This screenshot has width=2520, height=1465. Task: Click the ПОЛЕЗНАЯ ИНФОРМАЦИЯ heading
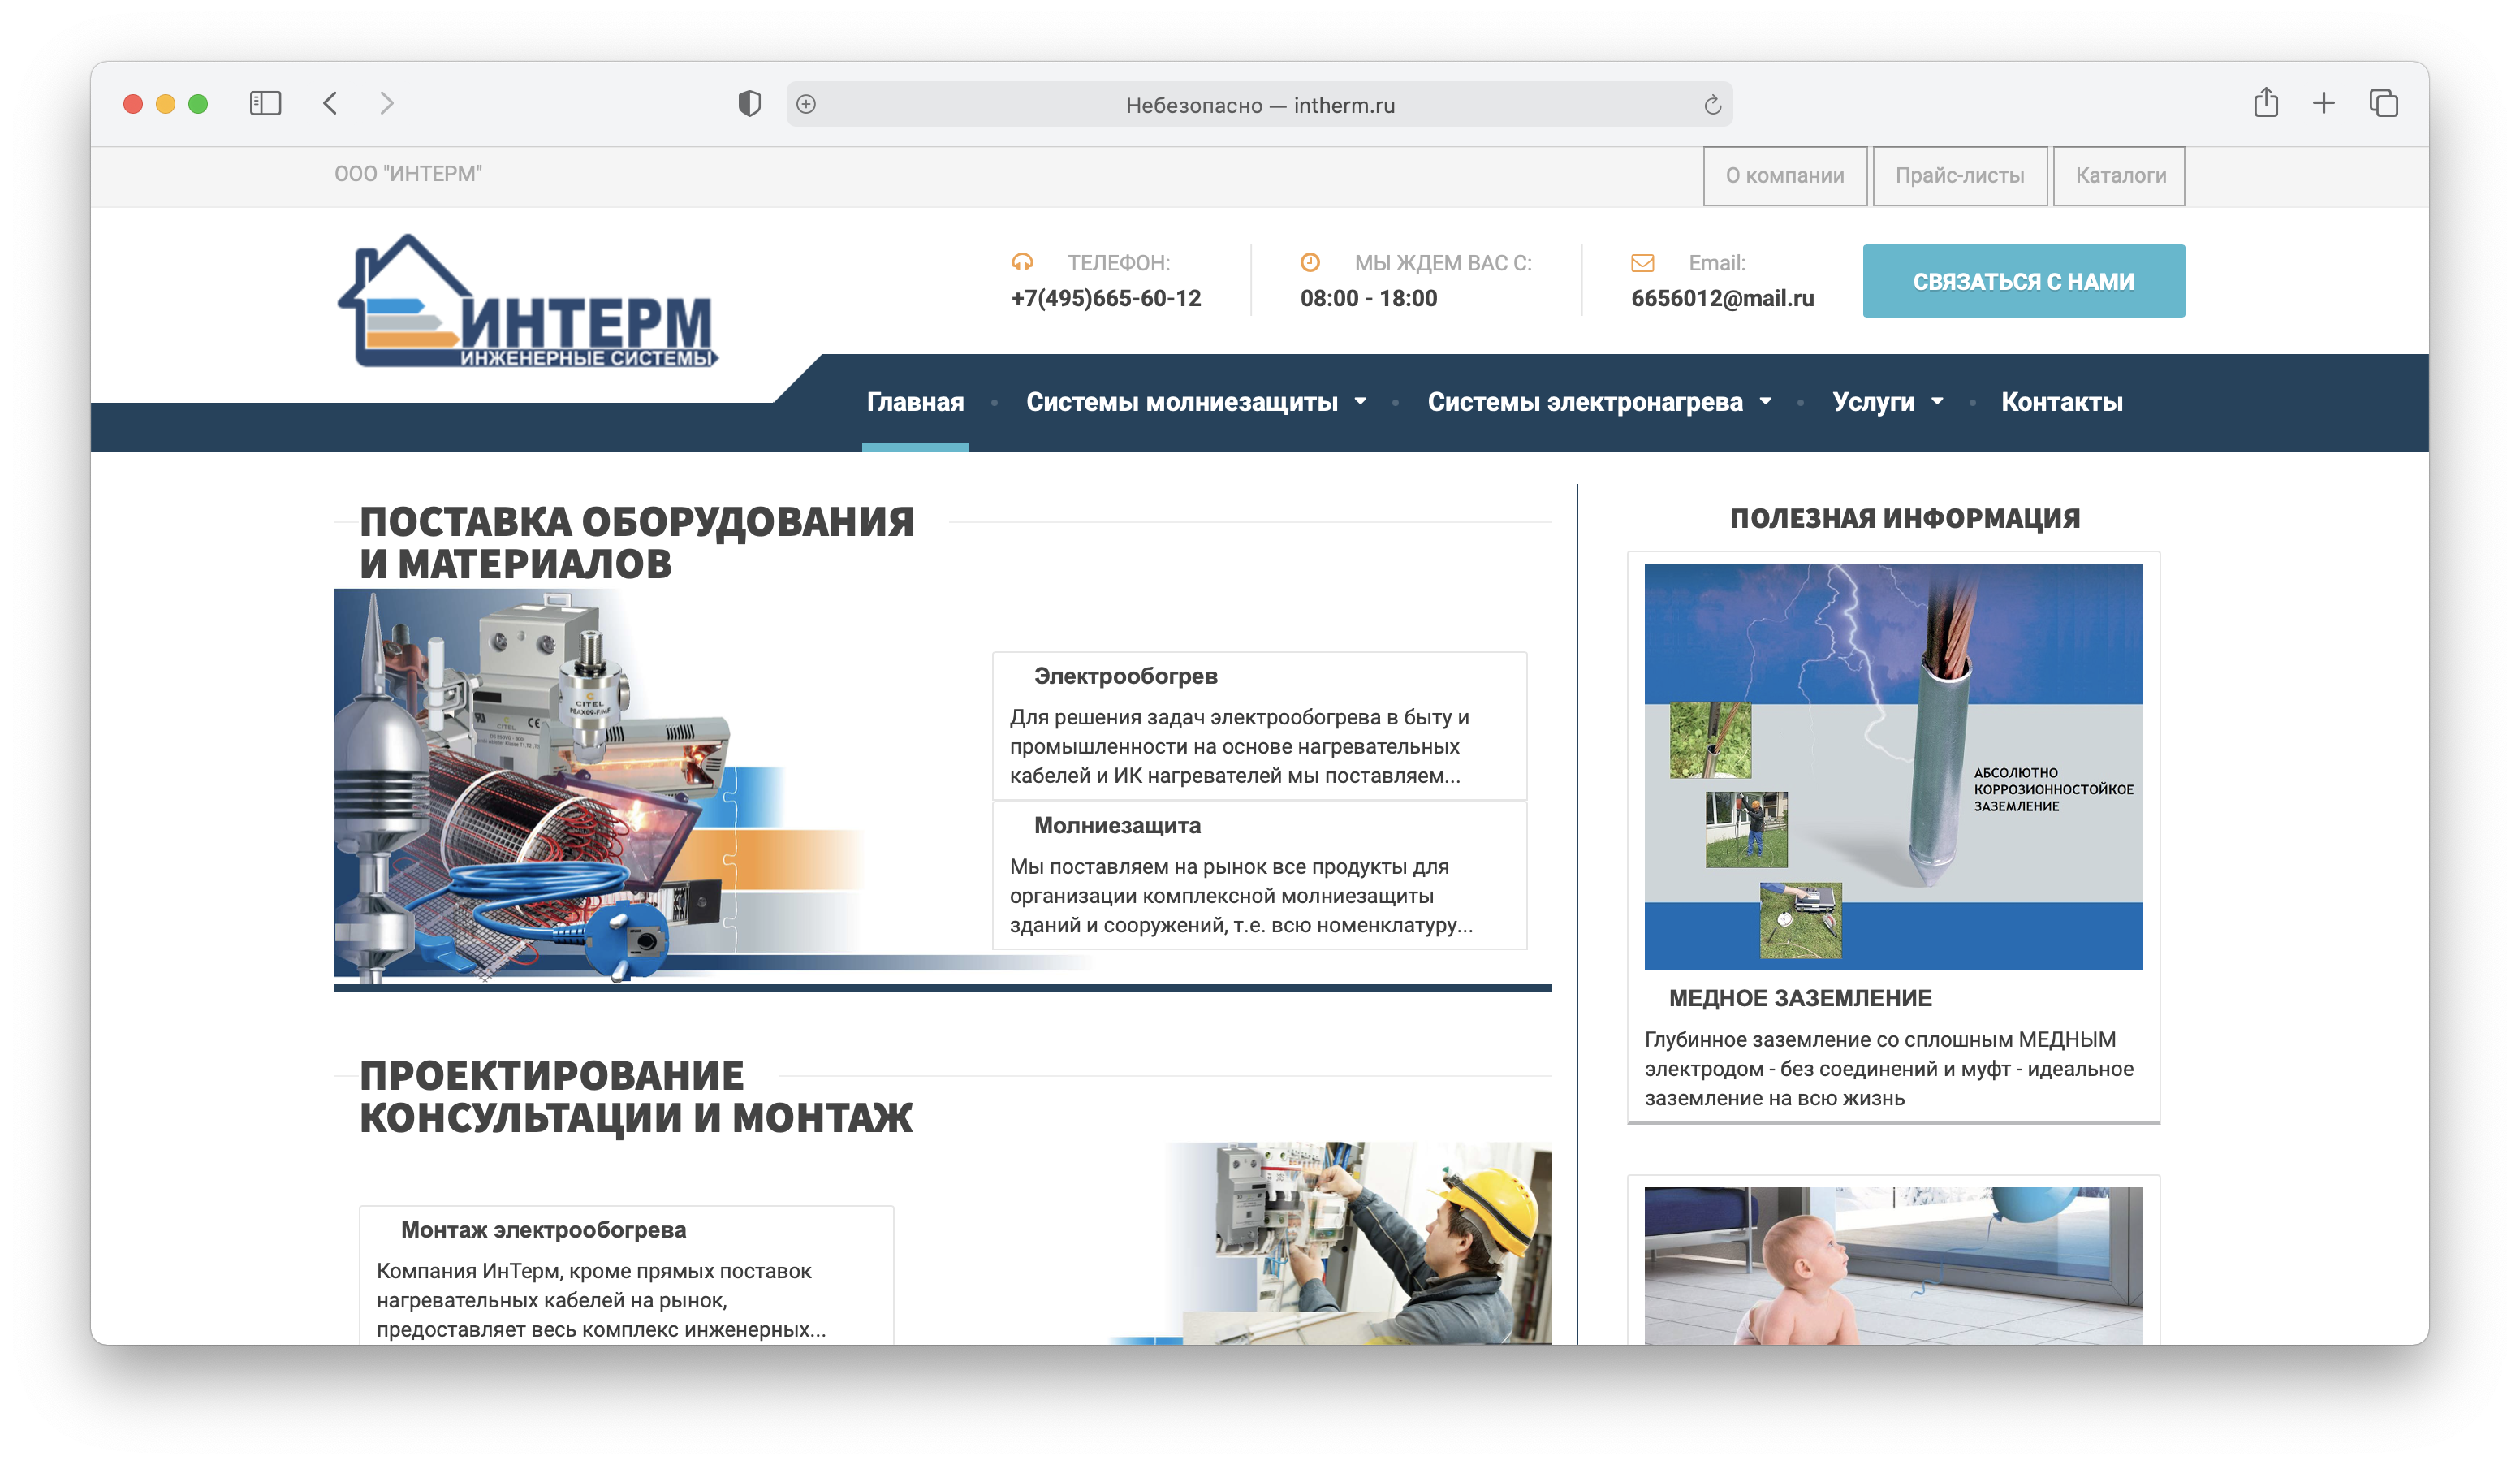pyautogui.click(x=1905, y=518)
